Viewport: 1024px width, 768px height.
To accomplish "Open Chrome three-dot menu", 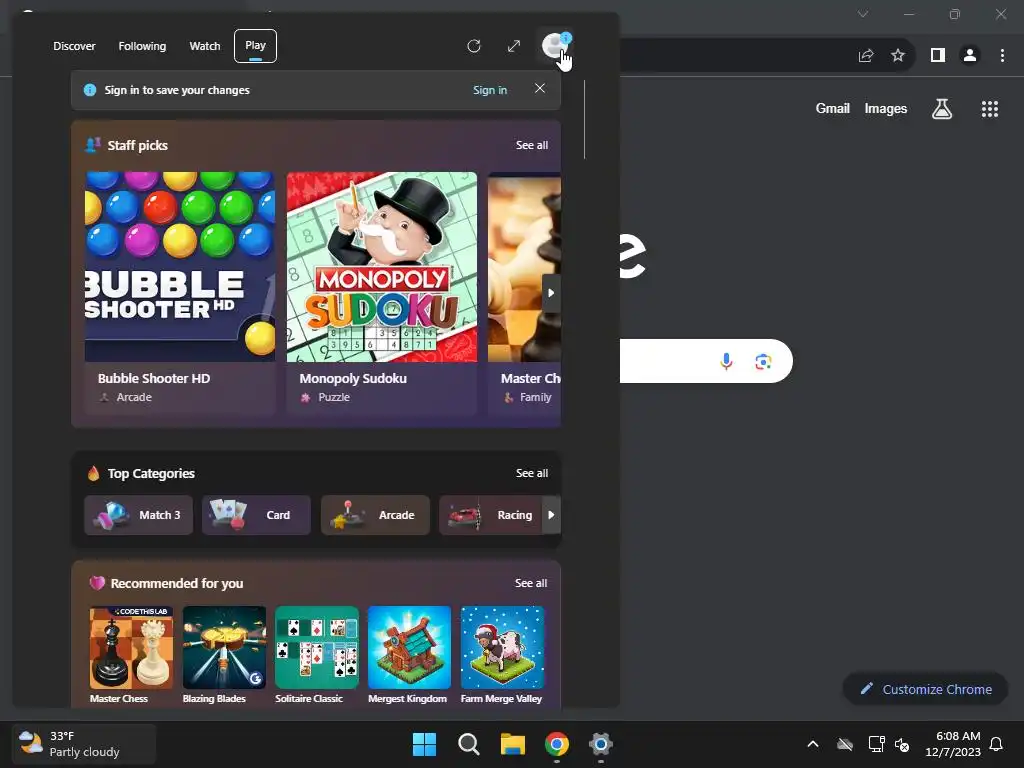I will tap(1002, 56).
